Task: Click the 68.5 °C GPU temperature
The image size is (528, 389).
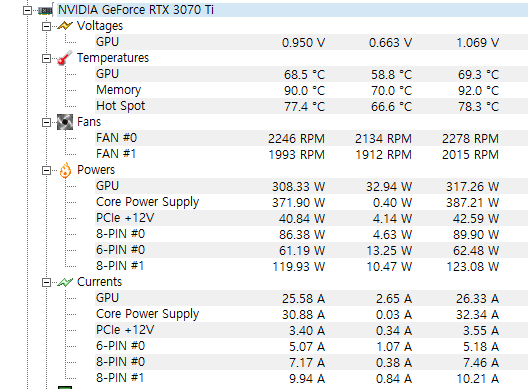Action: pos(304,75)
